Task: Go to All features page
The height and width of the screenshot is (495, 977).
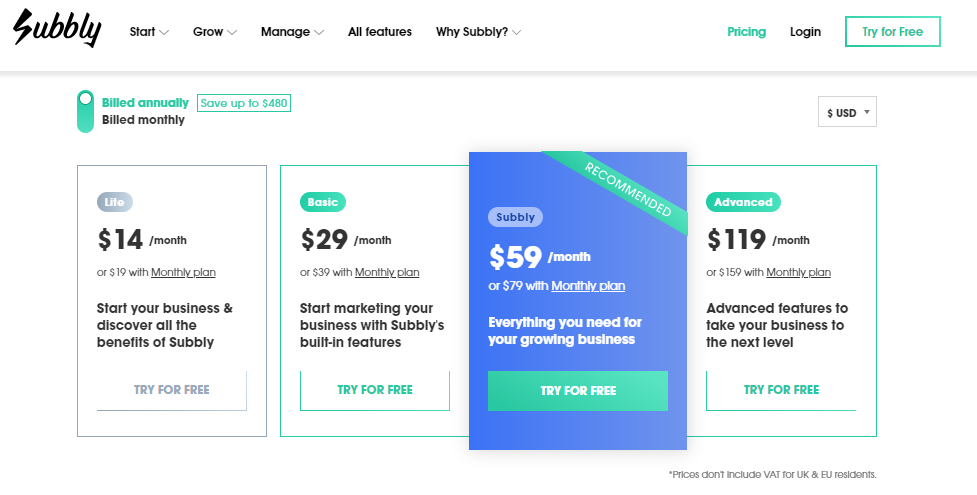Action: coord(380,32)
